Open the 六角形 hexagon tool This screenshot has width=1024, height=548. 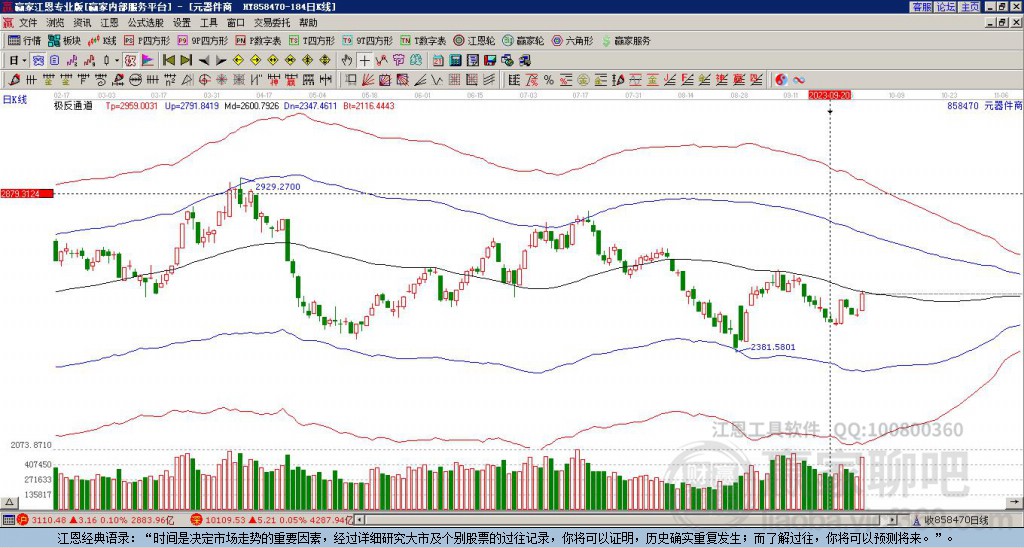573,40
